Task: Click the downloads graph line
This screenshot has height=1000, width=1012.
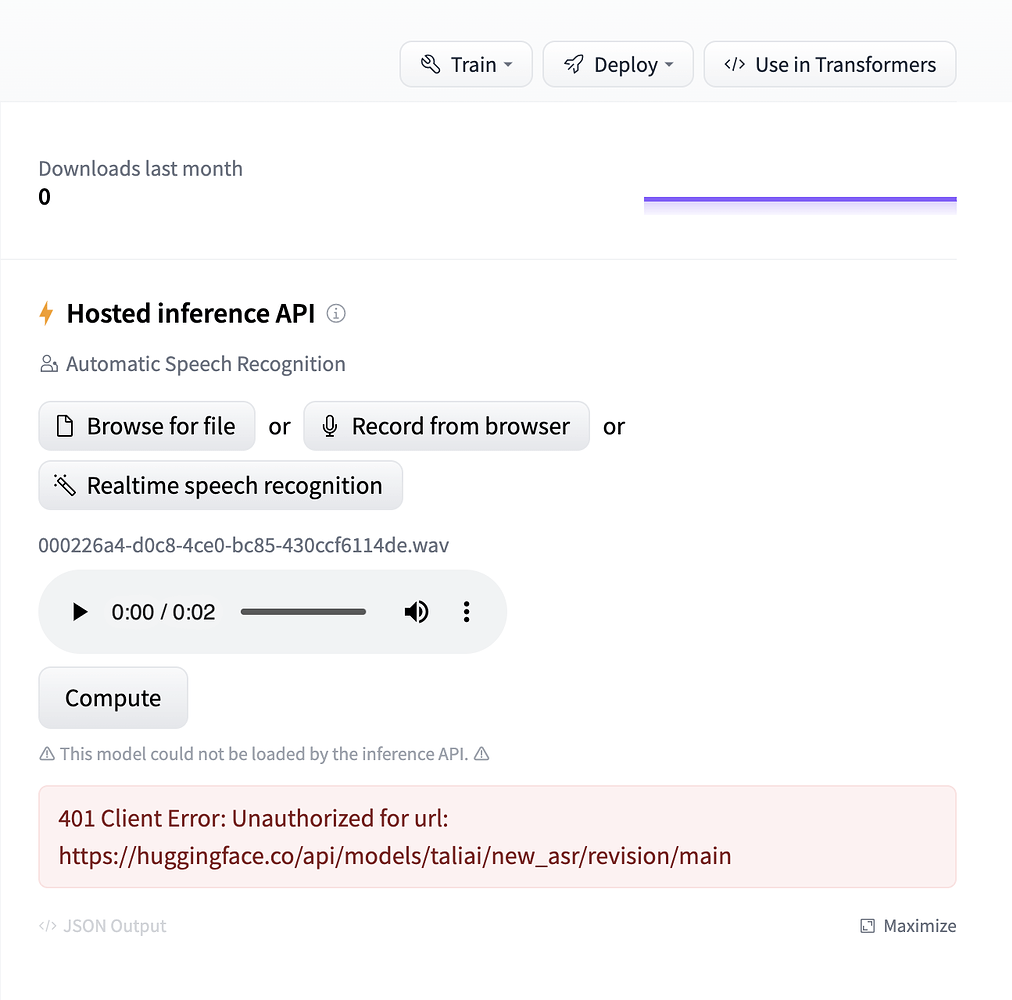Action: tap(800, 200)
